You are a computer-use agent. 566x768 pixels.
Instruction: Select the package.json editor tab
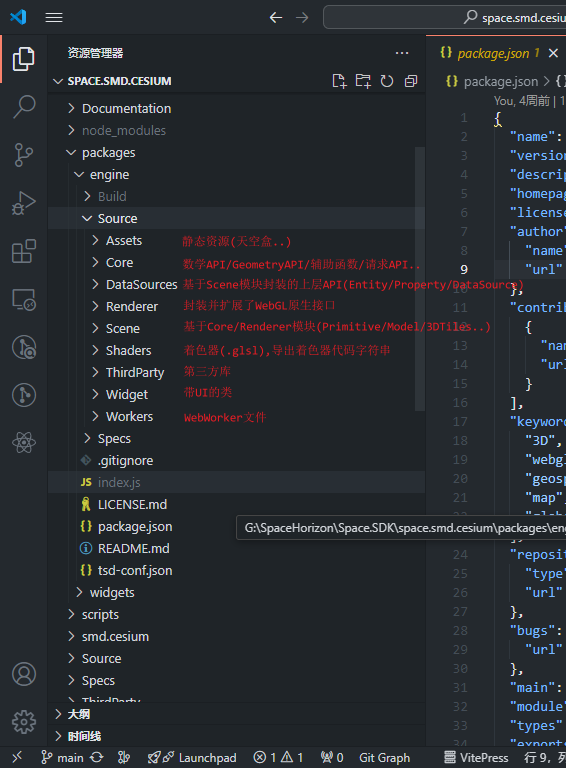pos(495,53)
